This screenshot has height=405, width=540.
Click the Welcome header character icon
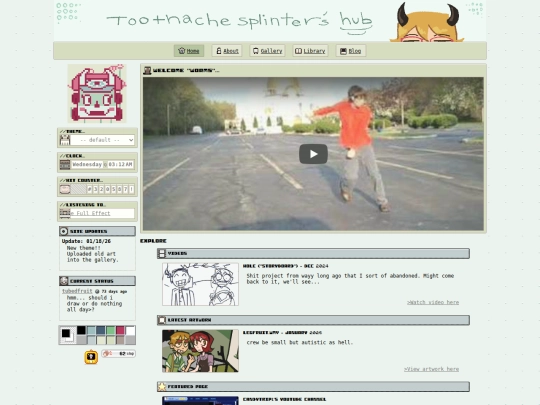[x=147, y=70]
